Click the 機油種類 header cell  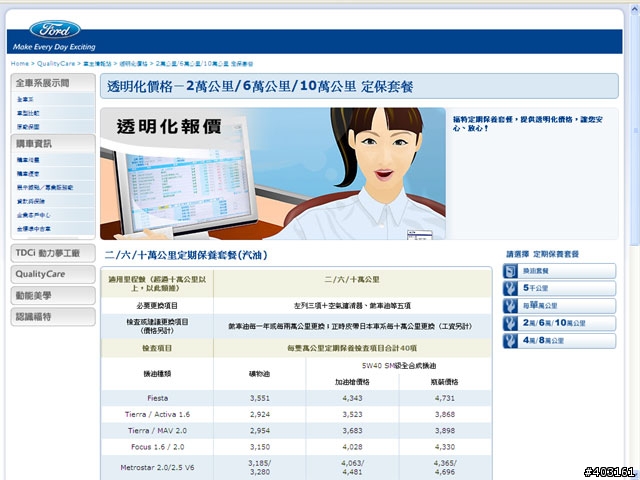pos(157,373)
